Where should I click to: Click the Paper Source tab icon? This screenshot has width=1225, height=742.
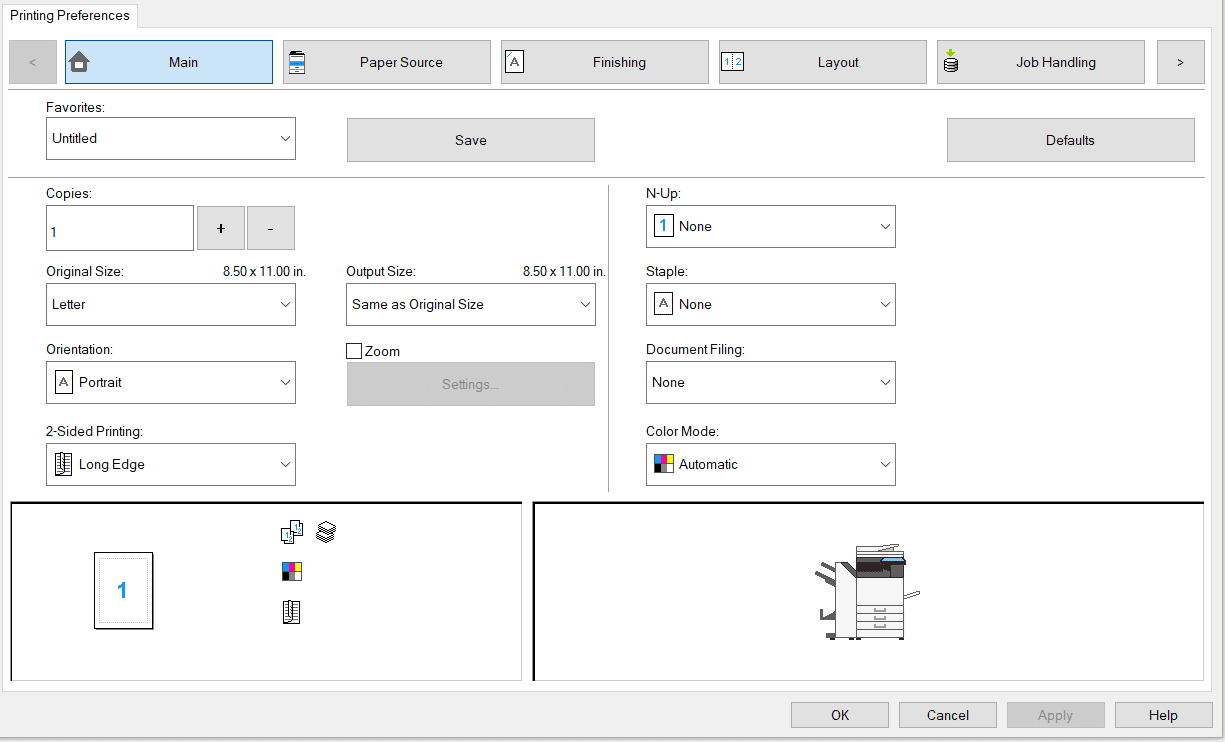pos(297,61)
